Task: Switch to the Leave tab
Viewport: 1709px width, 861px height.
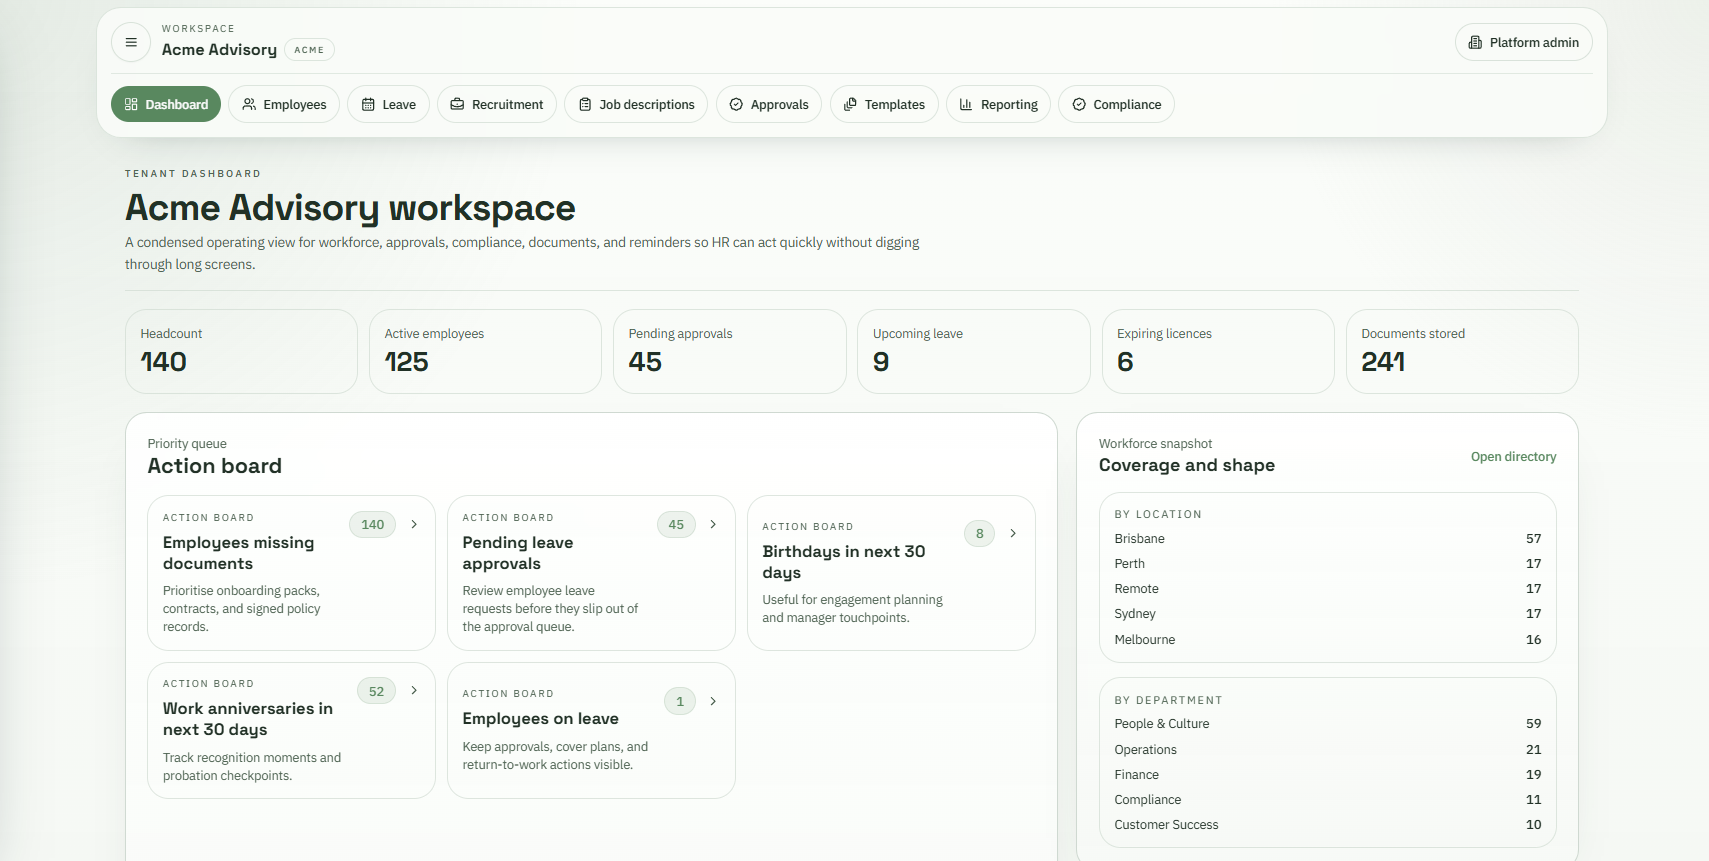Action: click(x=388, y=104)
